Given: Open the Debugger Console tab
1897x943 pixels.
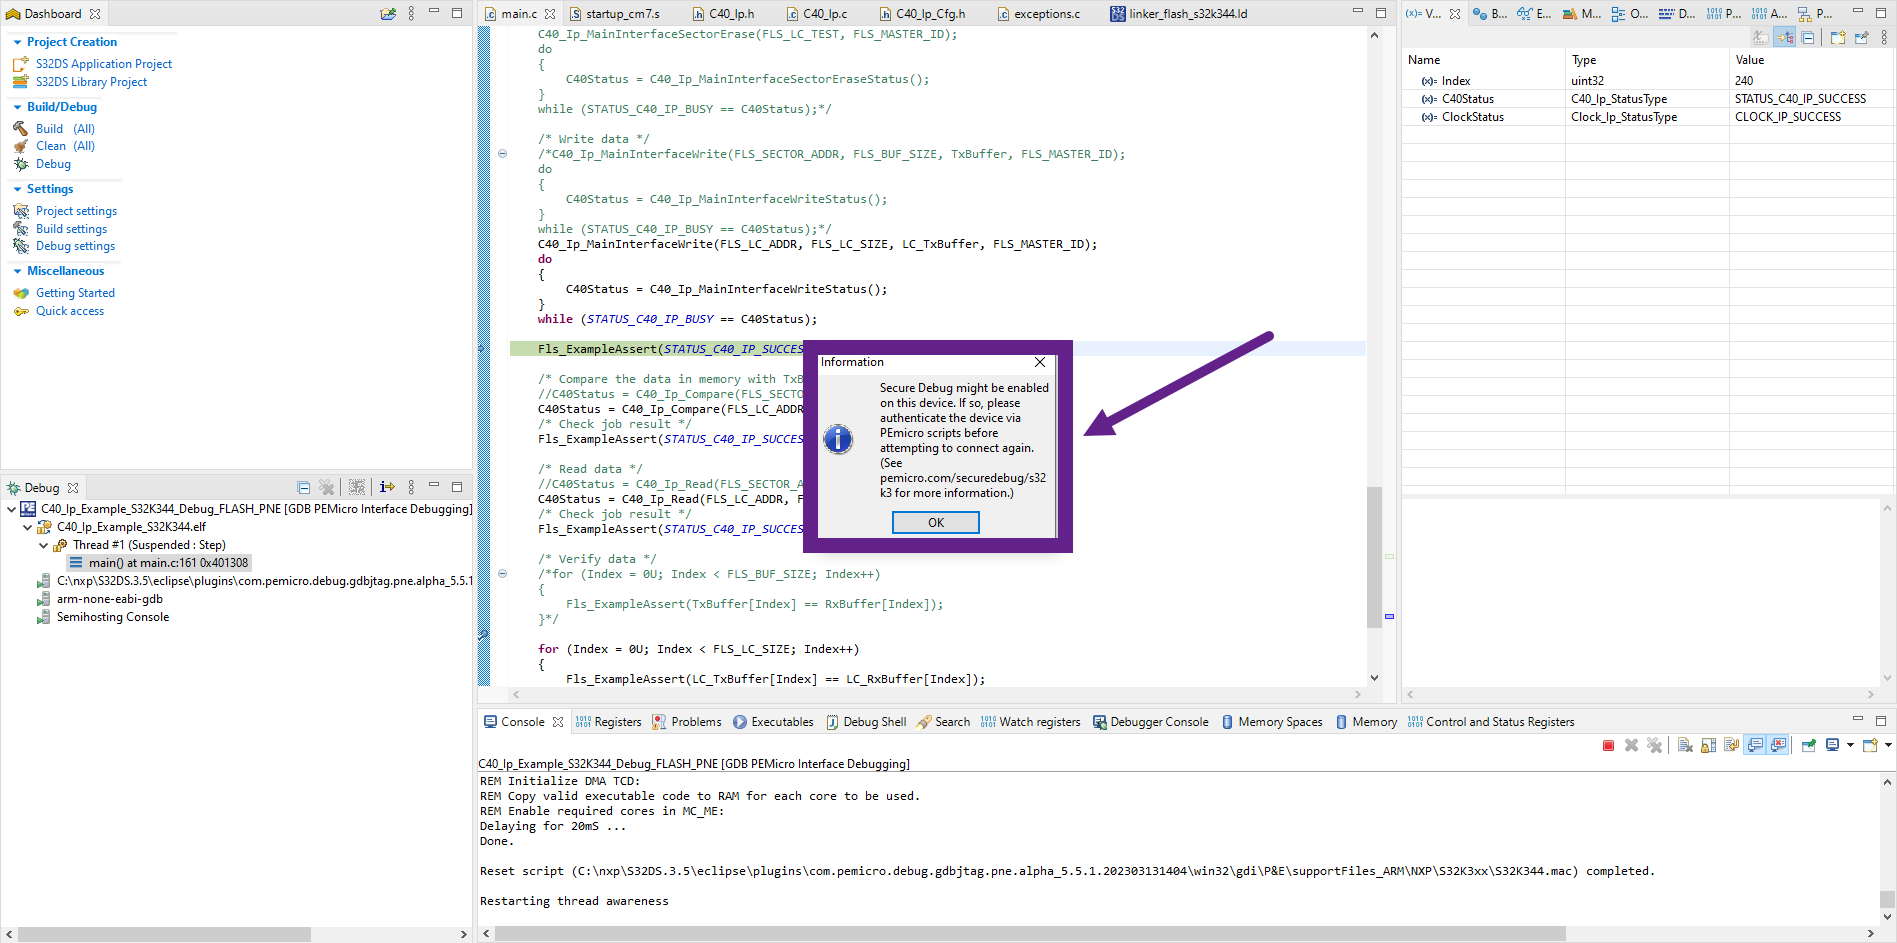Looking at the screenshot, I should pyautogui.click(x=1150, y=722).
